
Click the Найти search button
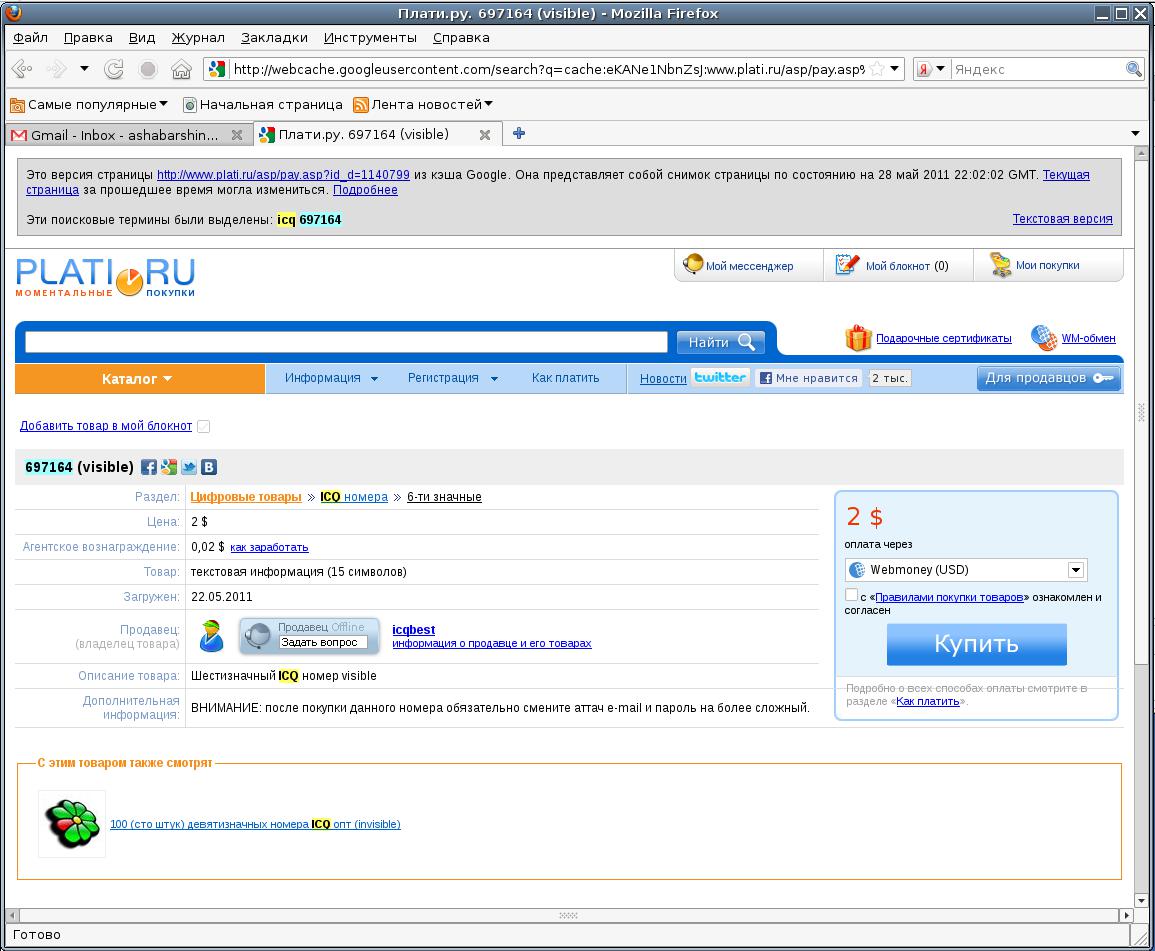(720, 342)
